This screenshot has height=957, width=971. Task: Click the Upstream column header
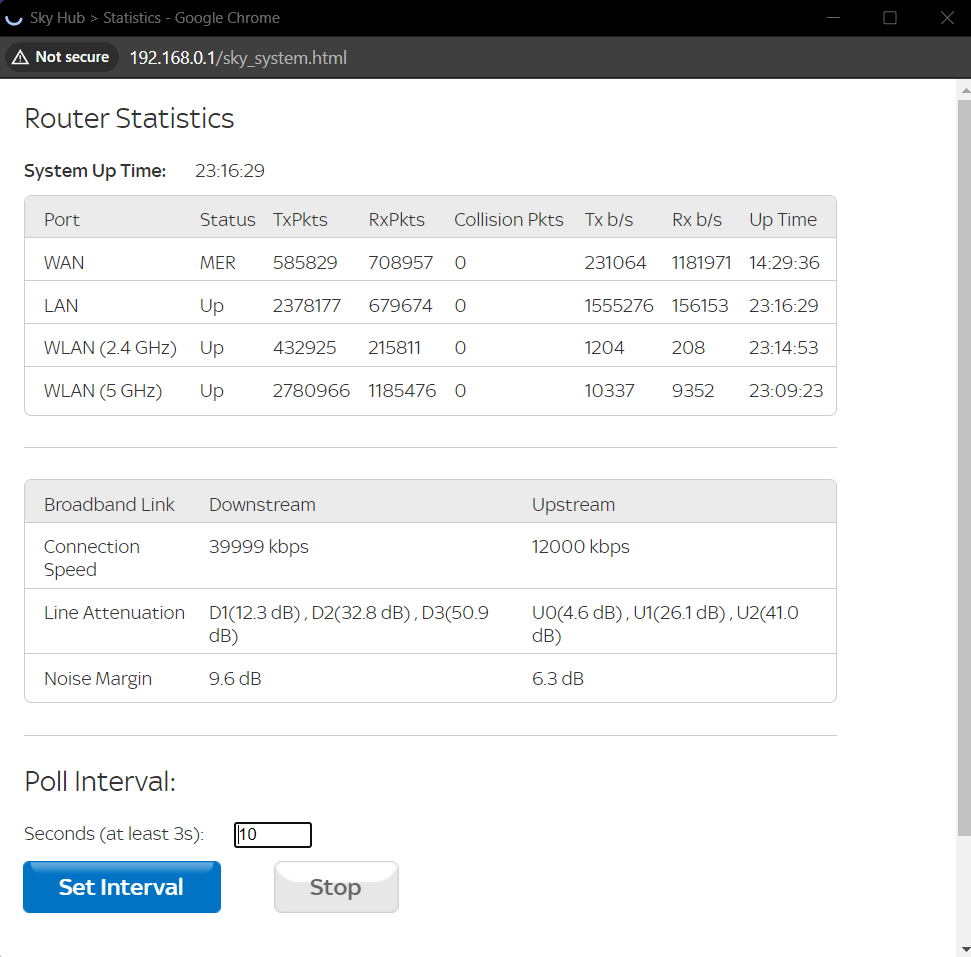(x=573, y=505)
